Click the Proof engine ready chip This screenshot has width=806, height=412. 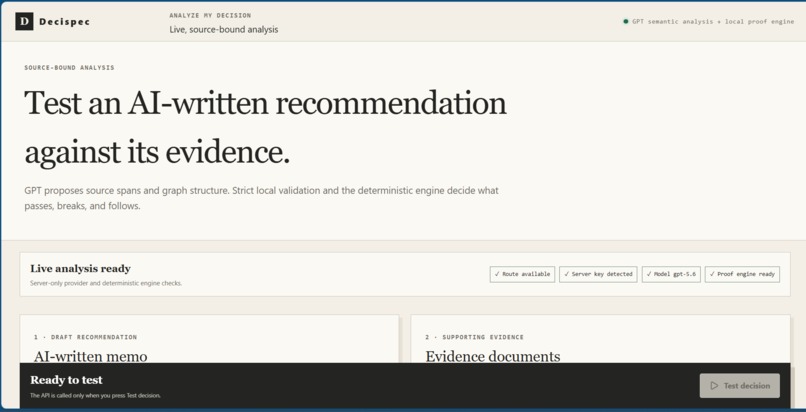coord(742,274)
